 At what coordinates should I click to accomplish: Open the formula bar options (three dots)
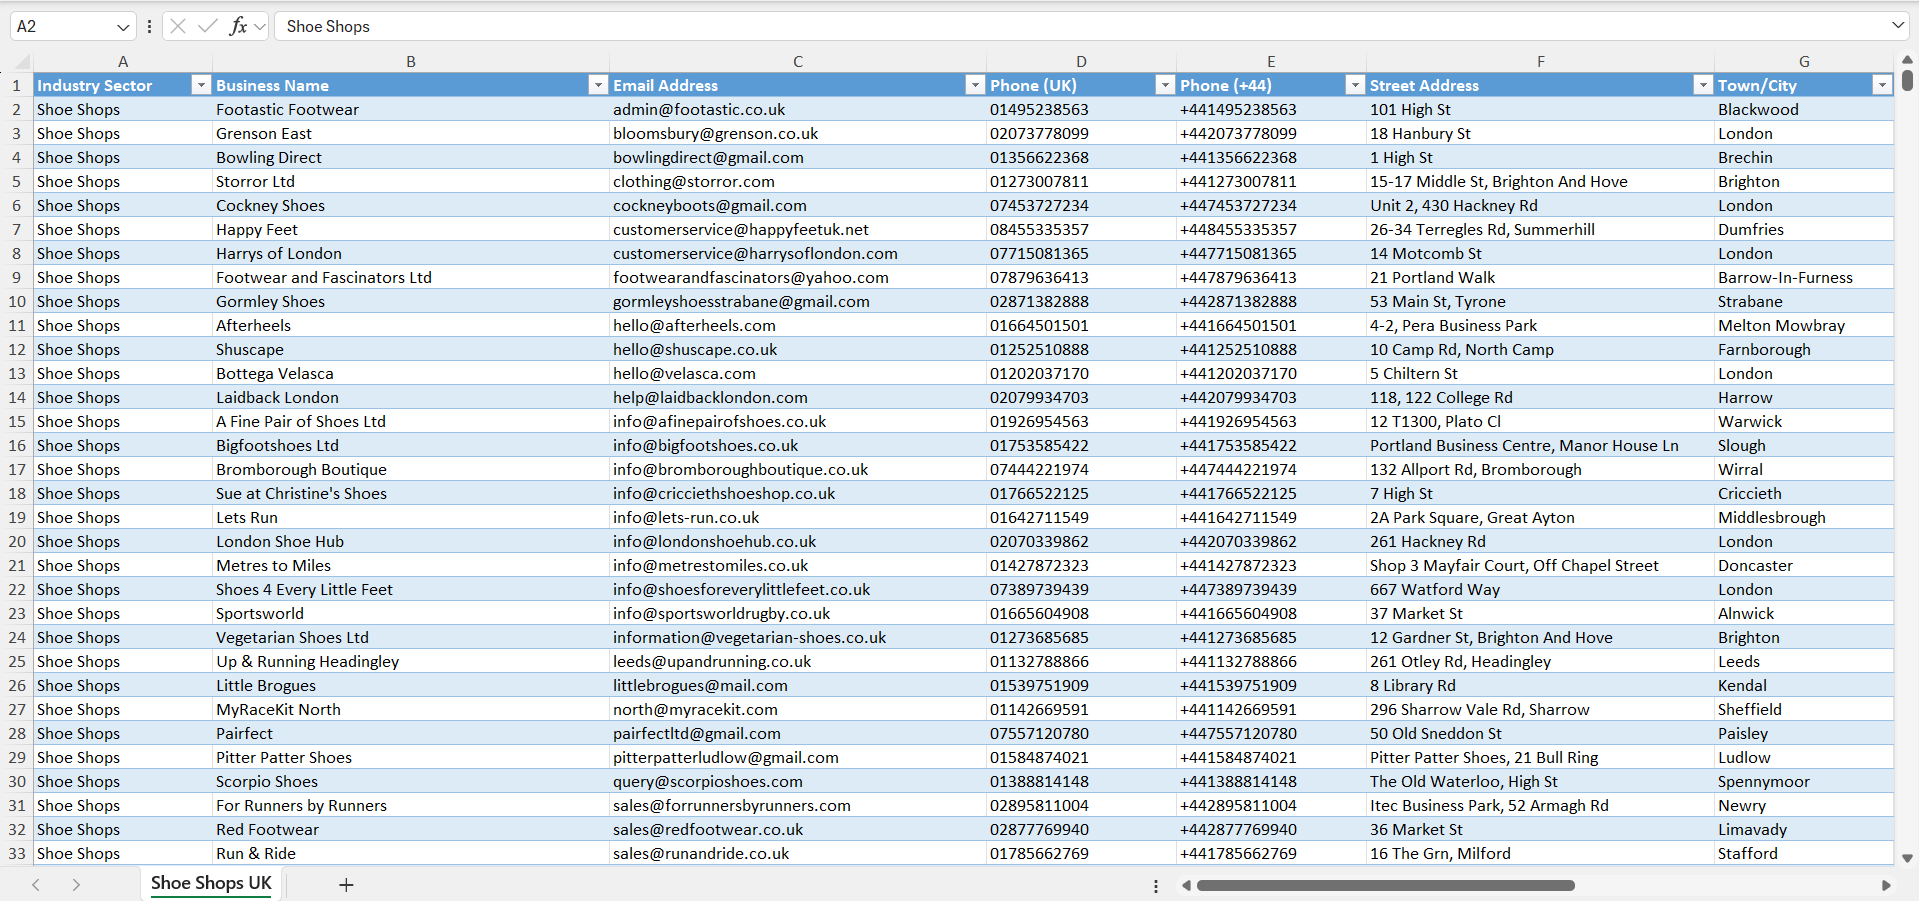coord(149,26)
